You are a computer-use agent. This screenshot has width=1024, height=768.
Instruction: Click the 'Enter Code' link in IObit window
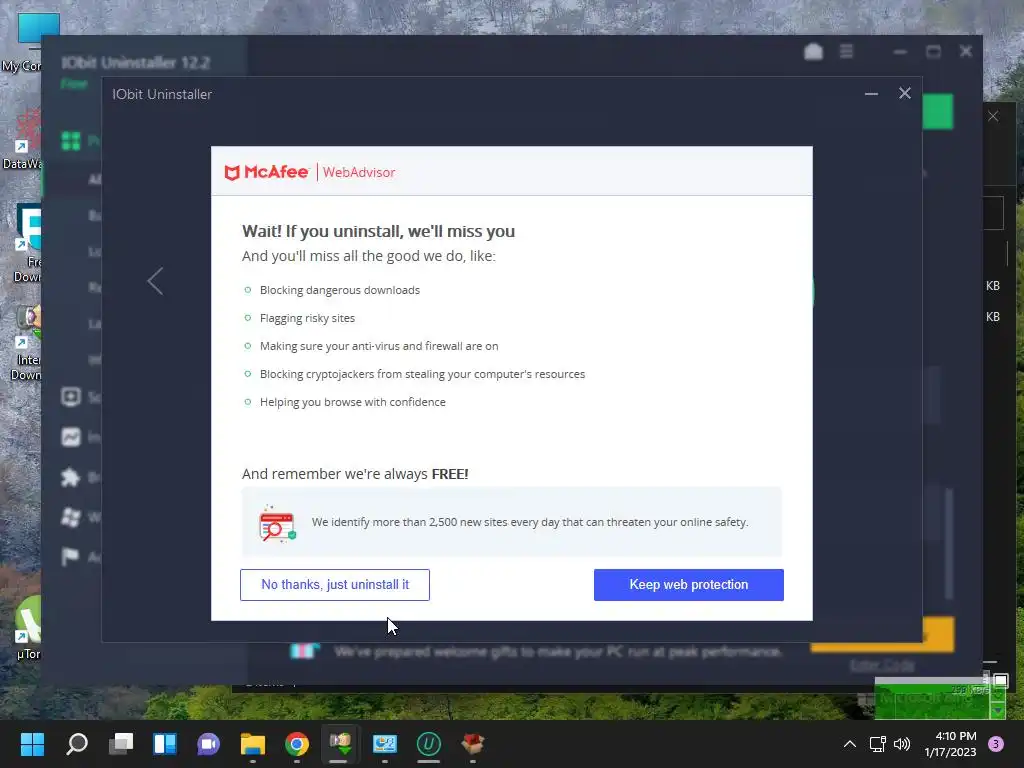(x=882, y=665)
